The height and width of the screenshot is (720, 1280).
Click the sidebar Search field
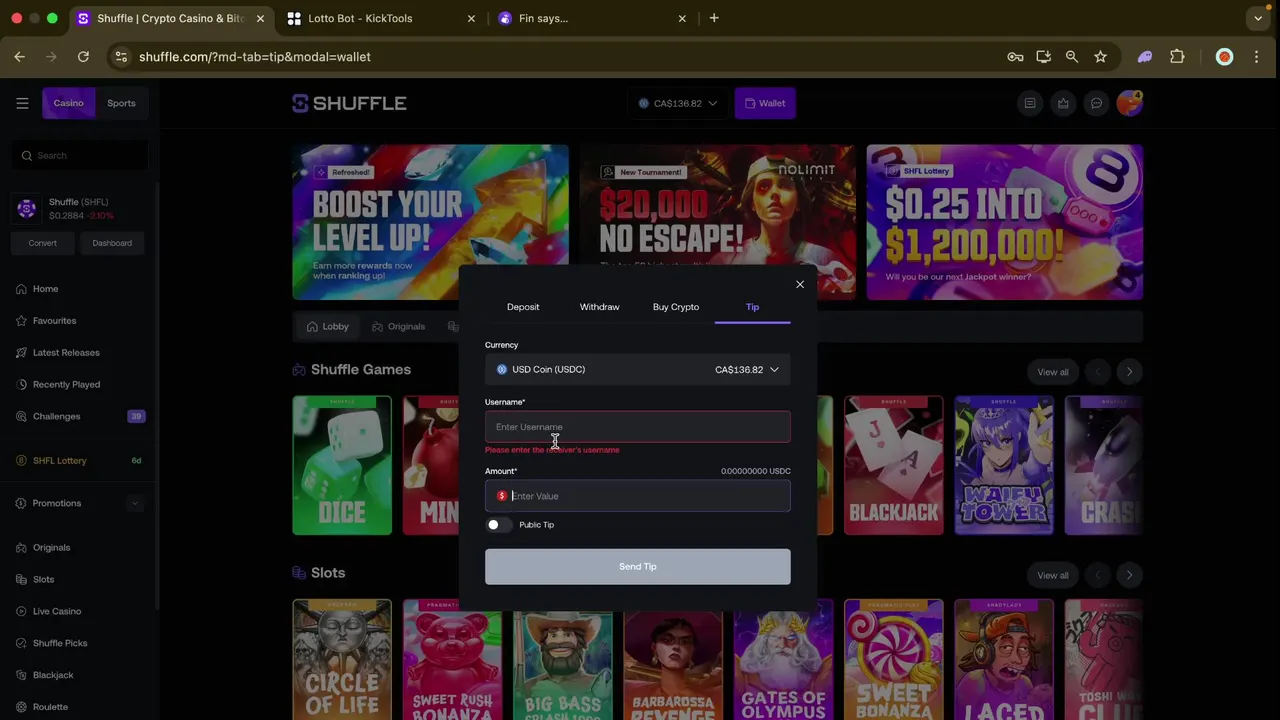[80, 156]
